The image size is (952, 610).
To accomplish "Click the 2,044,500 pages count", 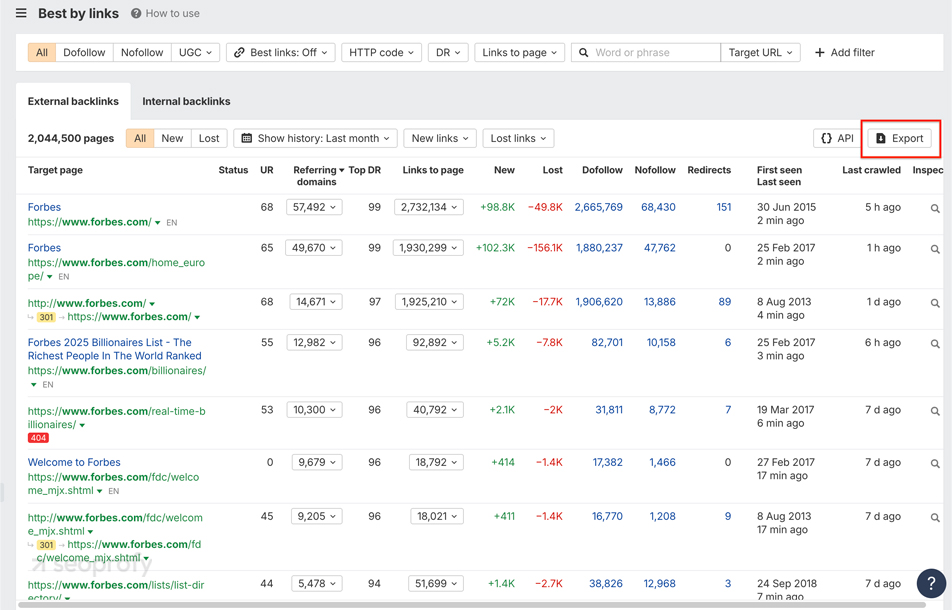I will tap(71, 138).
